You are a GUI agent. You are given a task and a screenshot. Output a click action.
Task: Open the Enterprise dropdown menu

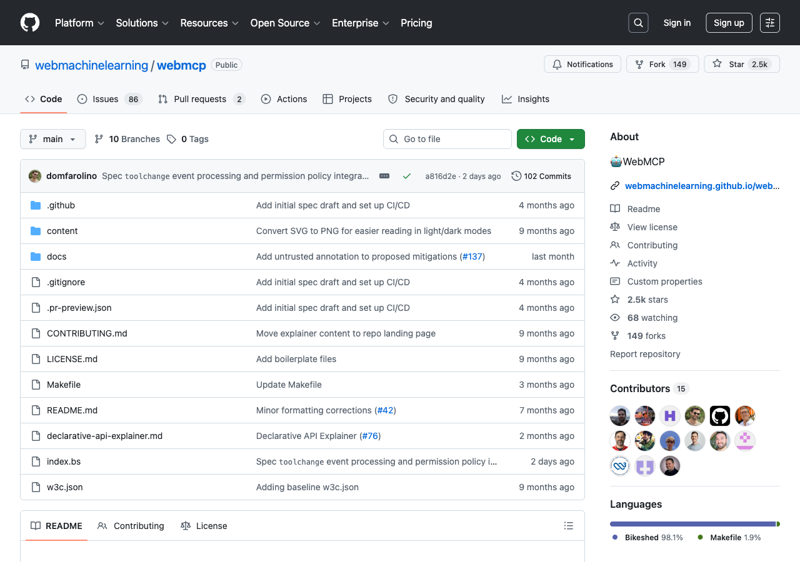[360, 23]
